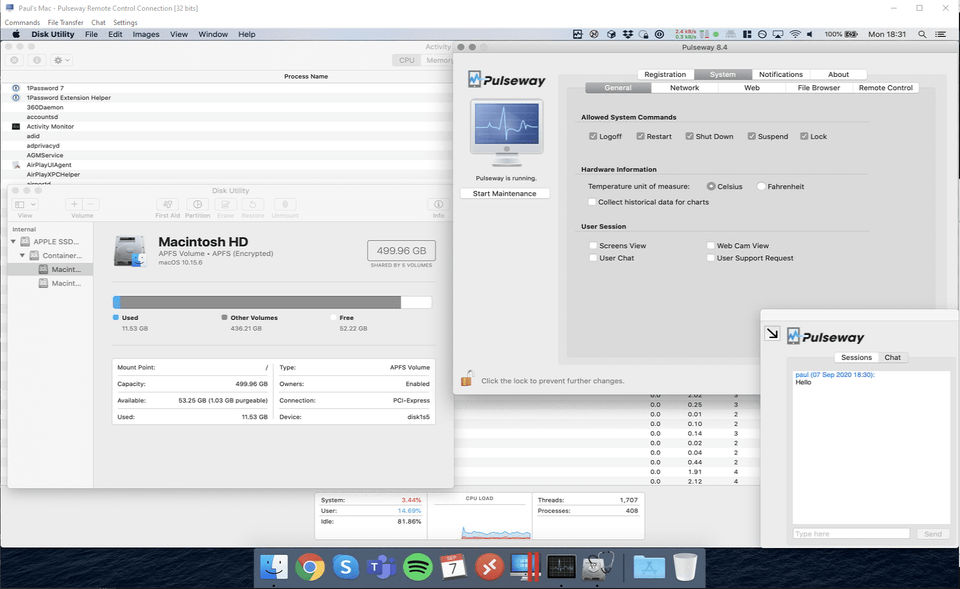This screenshot has width=960, height=589.
Task: Open Parallels Desktop icon in the Dock
Action: click(525, 567)
